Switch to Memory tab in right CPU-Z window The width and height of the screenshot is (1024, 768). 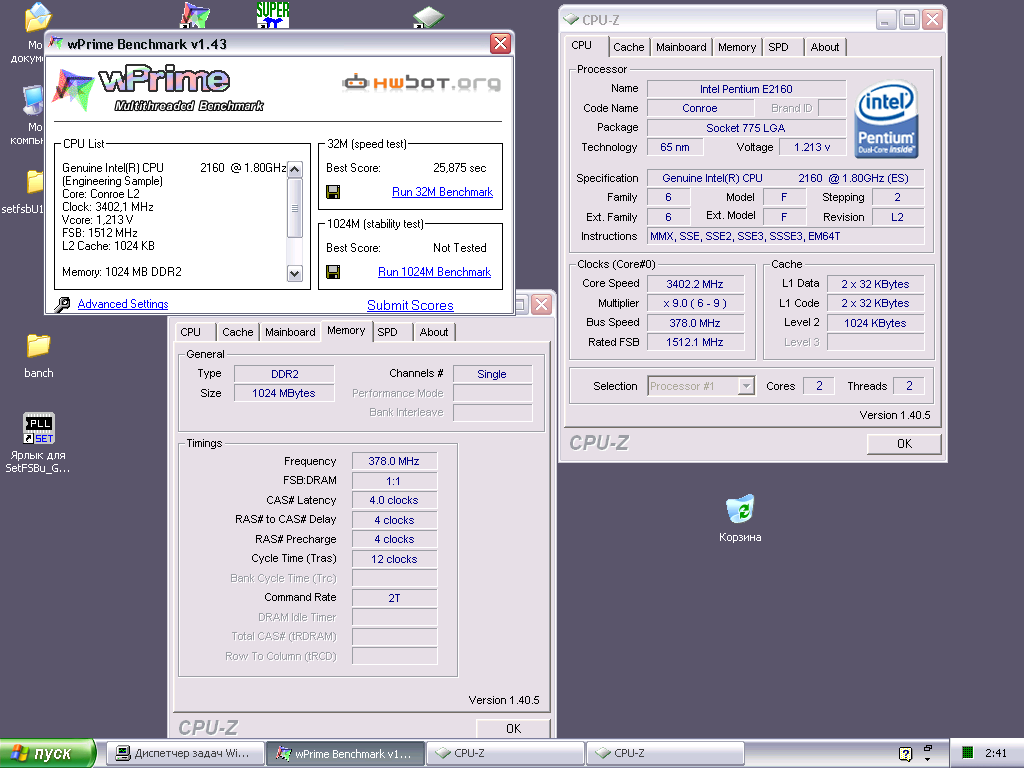pyautogui.click(x=737, y=47)
